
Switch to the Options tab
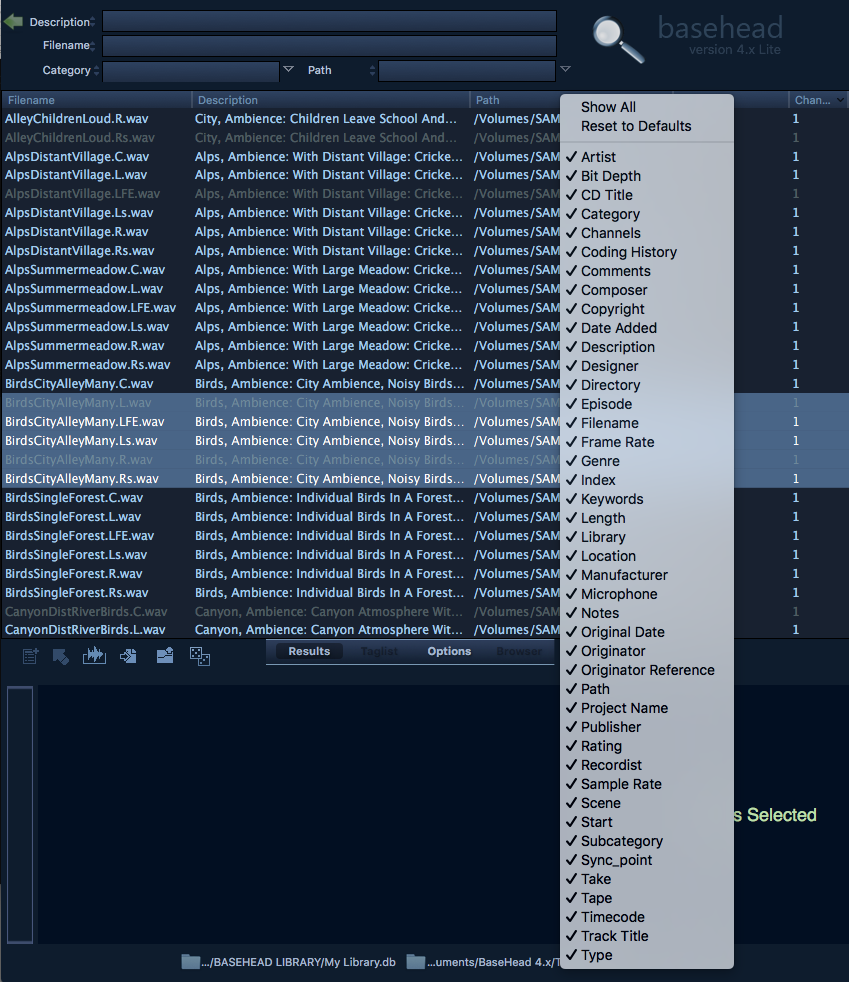click(449, 651)
